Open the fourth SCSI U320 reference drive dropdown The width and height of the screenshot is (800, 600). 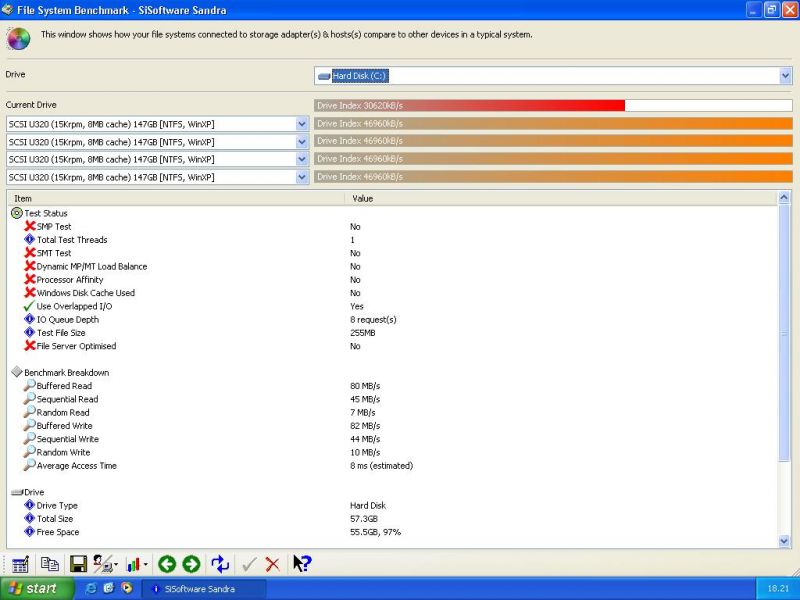point(302,177)
